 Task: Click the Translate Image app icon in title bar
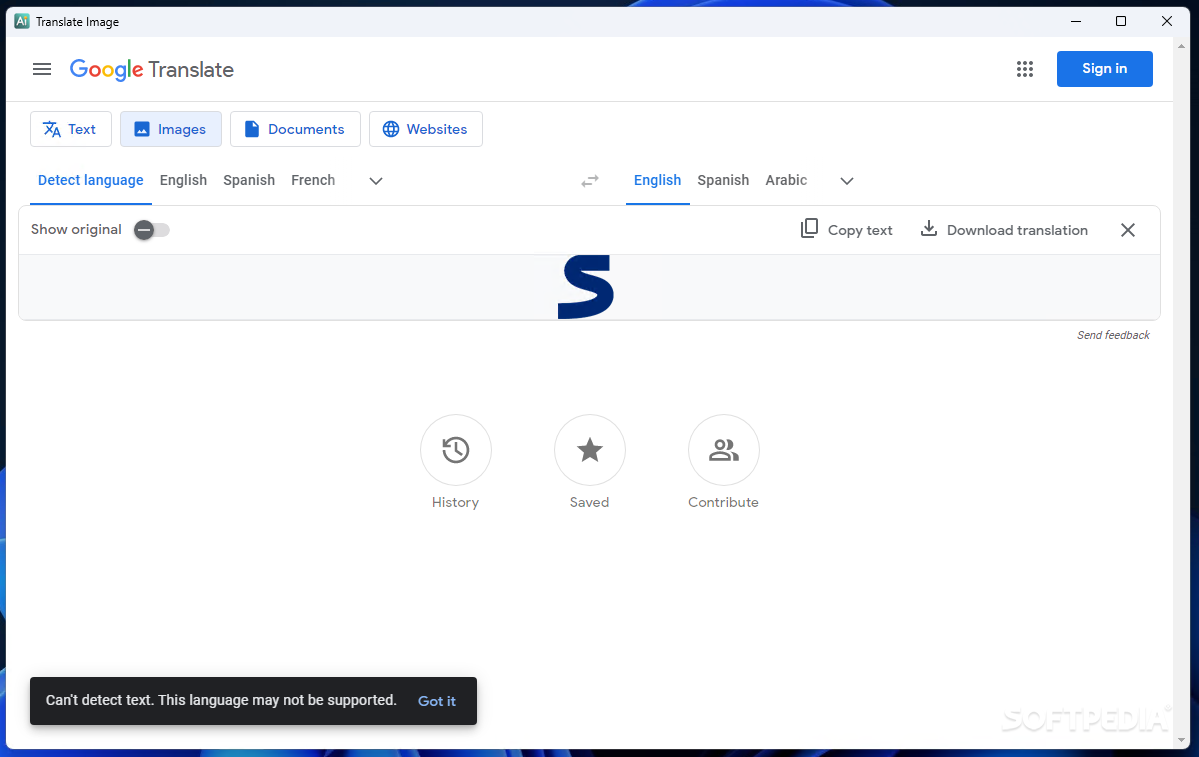click(22, 21)
